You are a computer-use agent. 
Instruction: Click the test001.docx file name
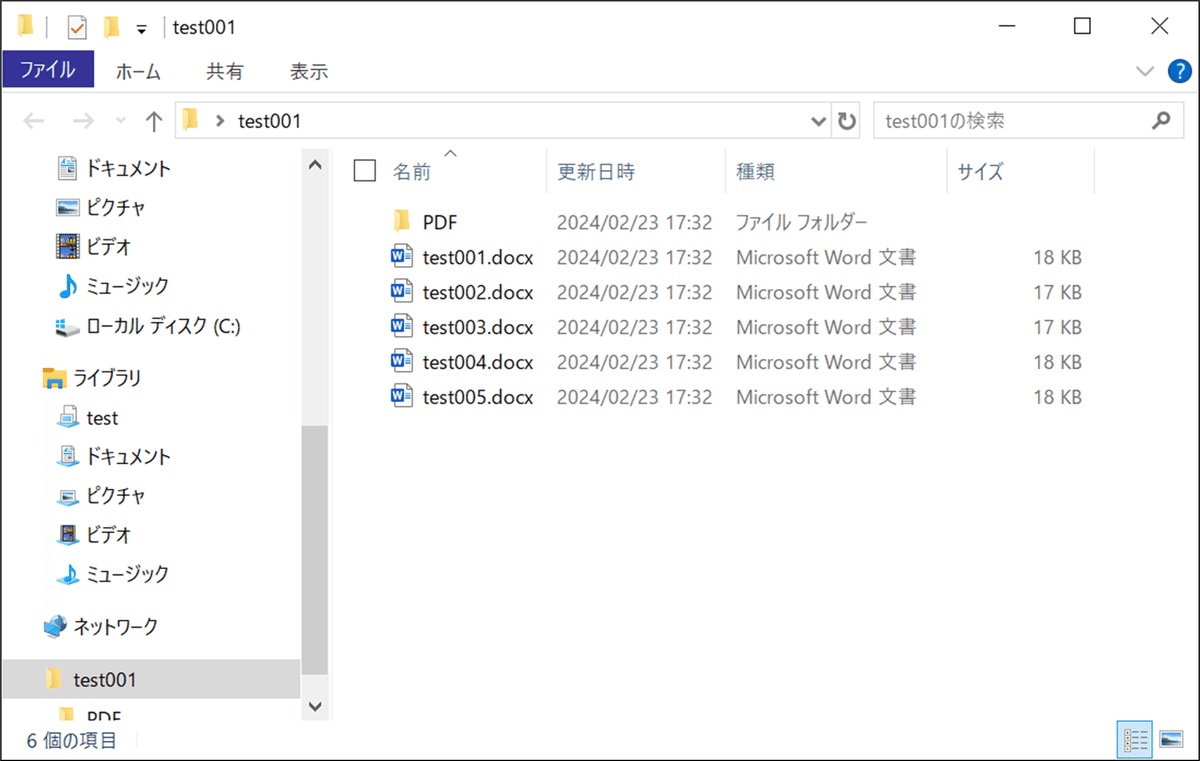478,258
